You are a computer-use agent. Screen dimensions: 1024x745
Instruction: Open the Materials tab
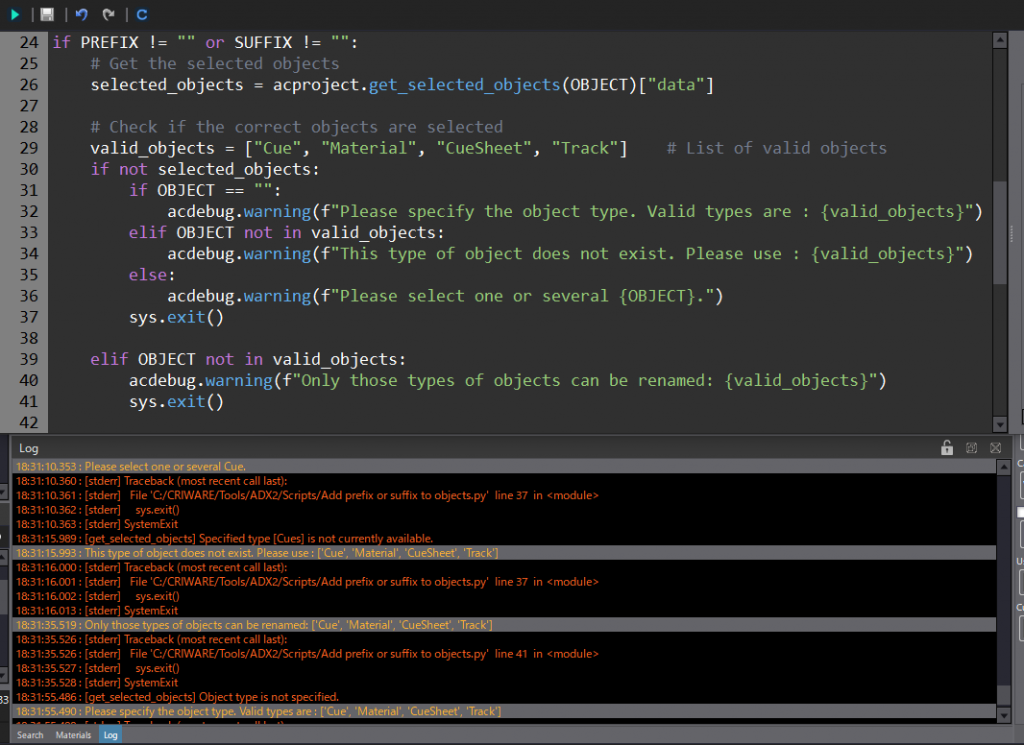click(x=73, y=735)
